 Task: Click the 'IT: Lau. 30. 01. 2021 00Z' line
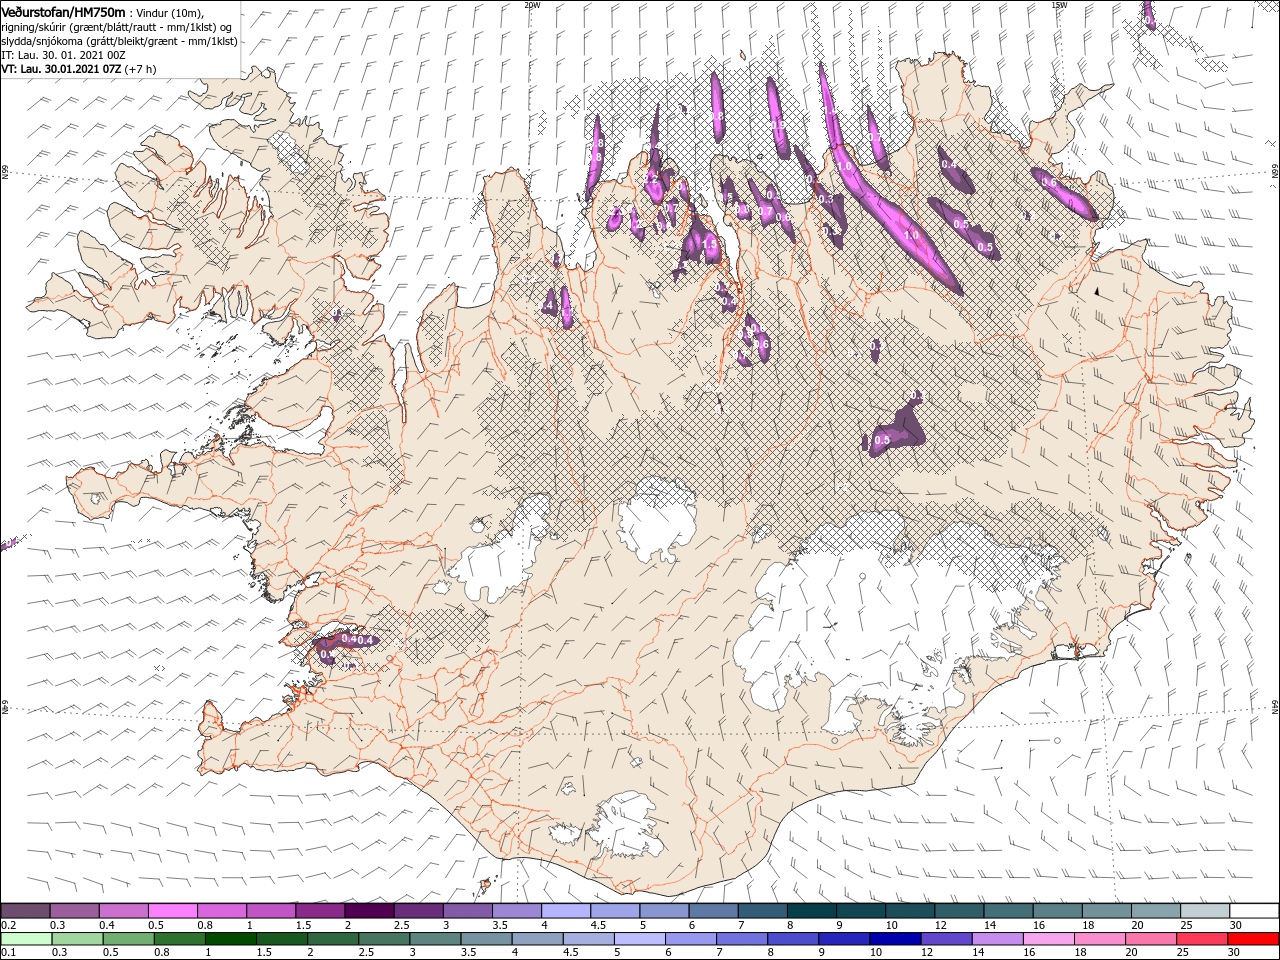pyautogui.click(x=63, y=55)
